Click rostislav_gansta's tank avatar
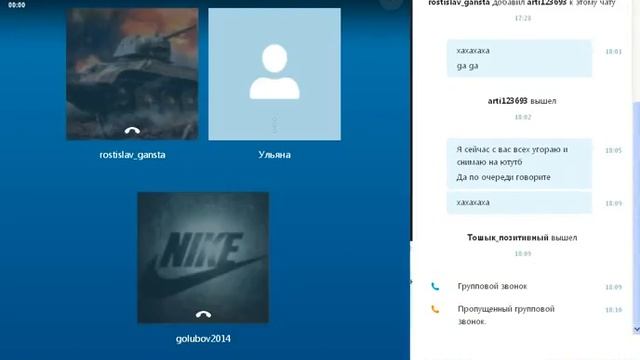The height and width of the screenshot is (360, 640). (x=132, y=74)
